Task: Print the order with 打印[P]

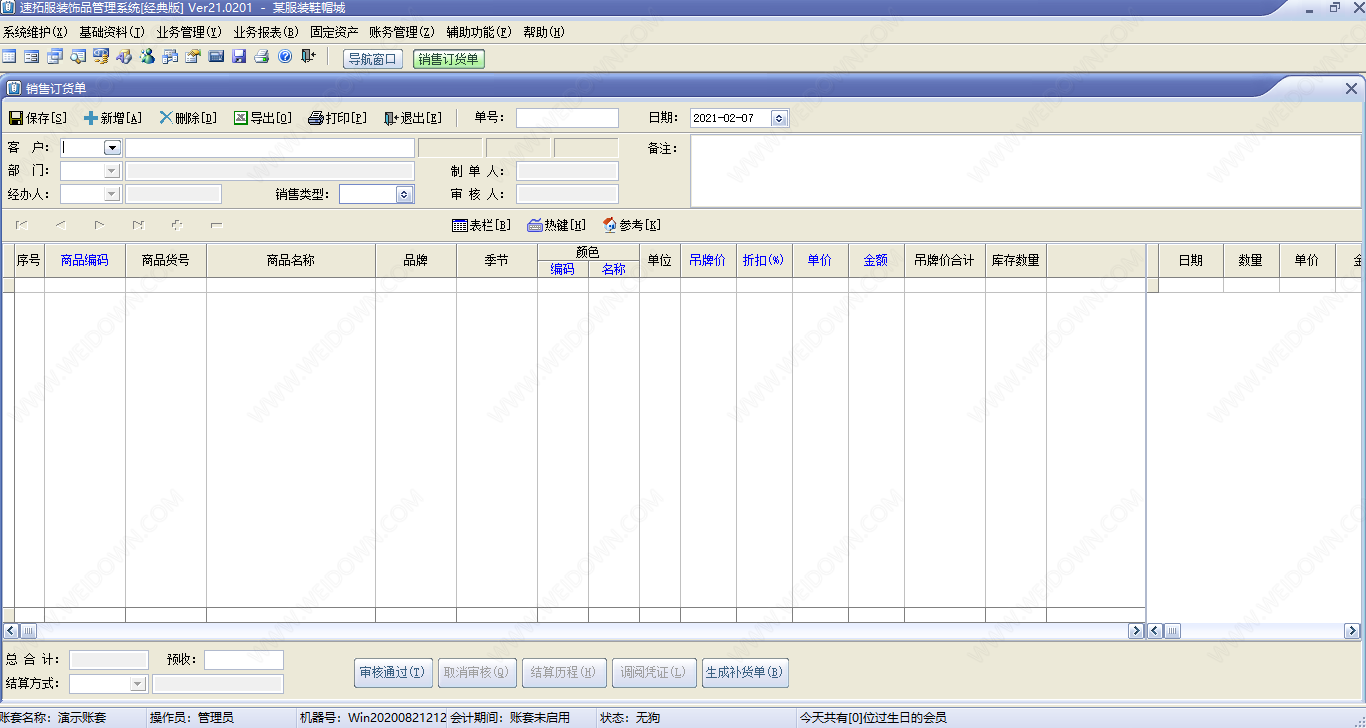Action: (x=338, y=118)
